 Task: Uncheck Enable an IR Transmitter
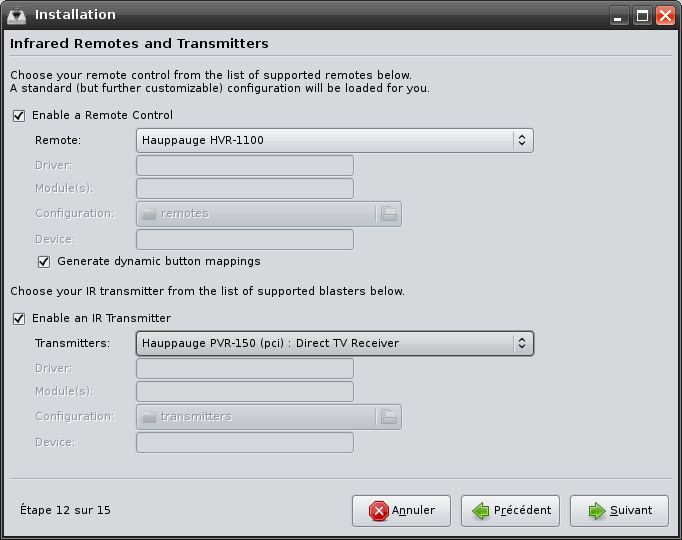19,319
